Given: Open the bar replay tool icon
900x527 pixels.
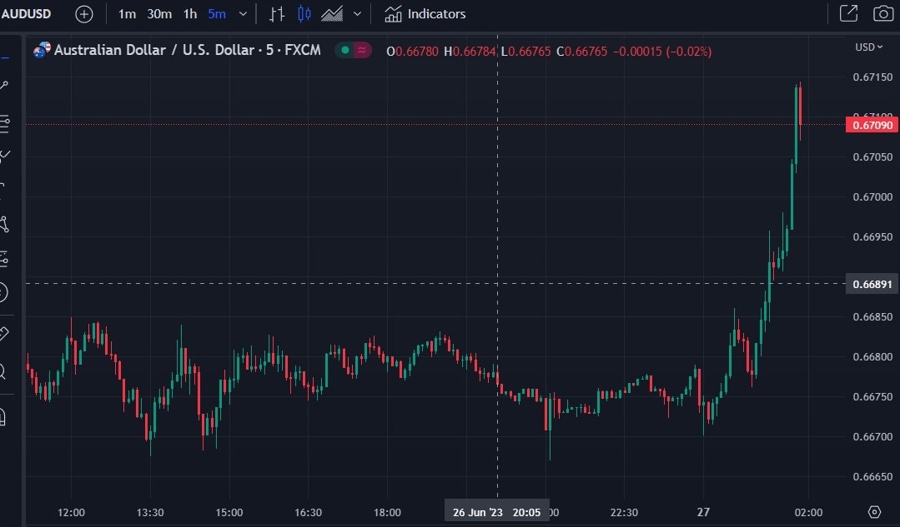Looking at the screenshot, I should 277,14.
